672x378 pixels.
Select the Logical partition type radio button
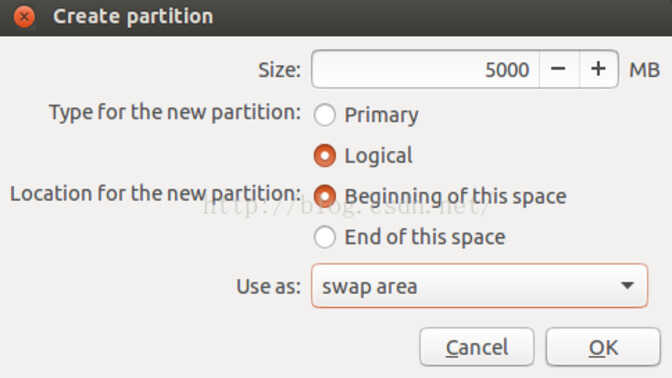point(324,155)
